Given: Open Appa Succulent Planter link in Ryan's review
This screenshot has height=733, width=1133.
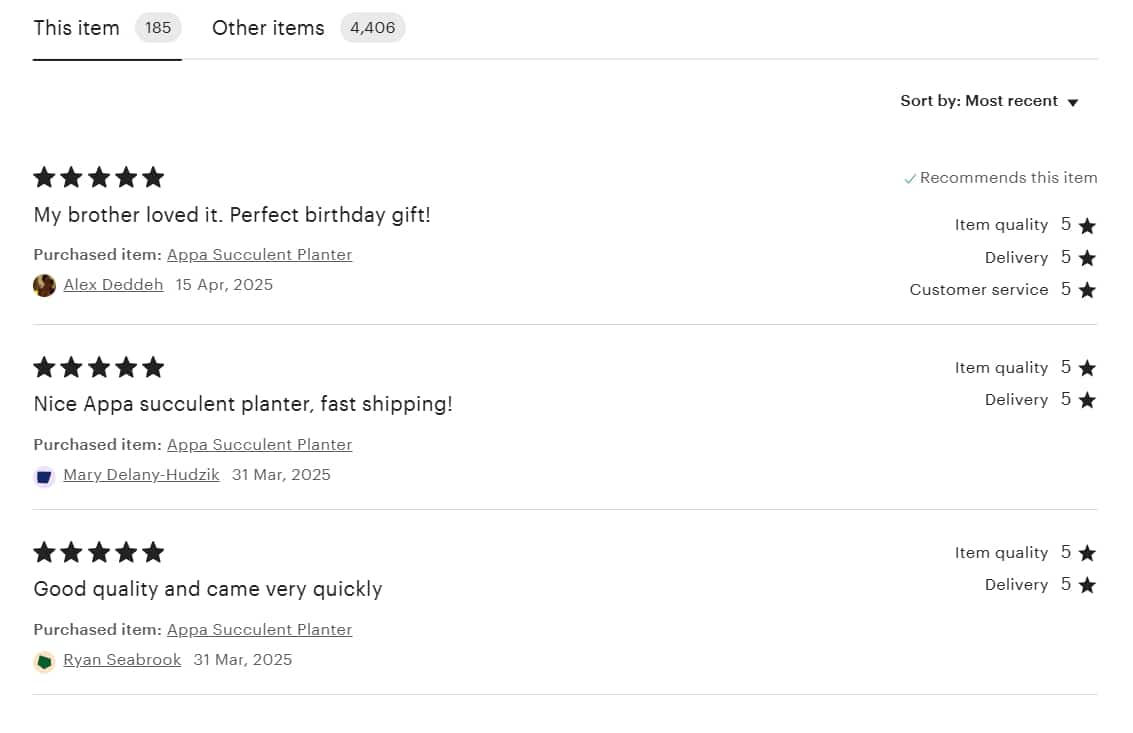Looking at the screenshot, I should click(259, 630).
